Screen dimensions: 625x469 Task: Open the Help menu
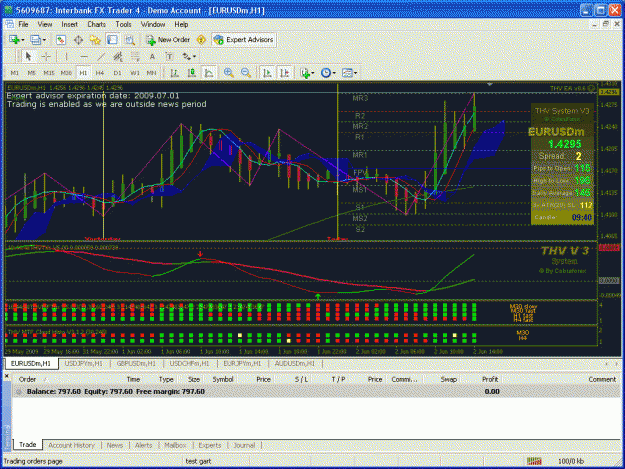181,25
